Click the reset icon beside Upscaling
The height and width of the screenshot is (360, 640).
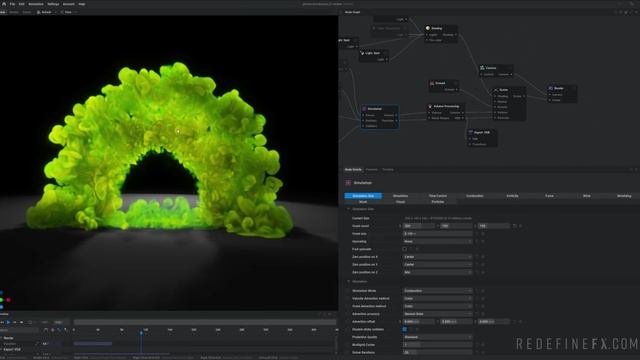tap(477, 241)
